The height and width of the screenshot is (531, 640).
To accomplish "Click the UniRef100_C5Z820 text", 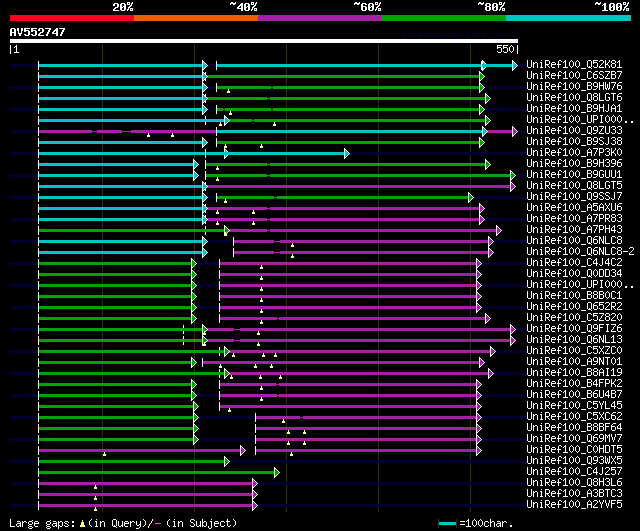I will [574, 318].
